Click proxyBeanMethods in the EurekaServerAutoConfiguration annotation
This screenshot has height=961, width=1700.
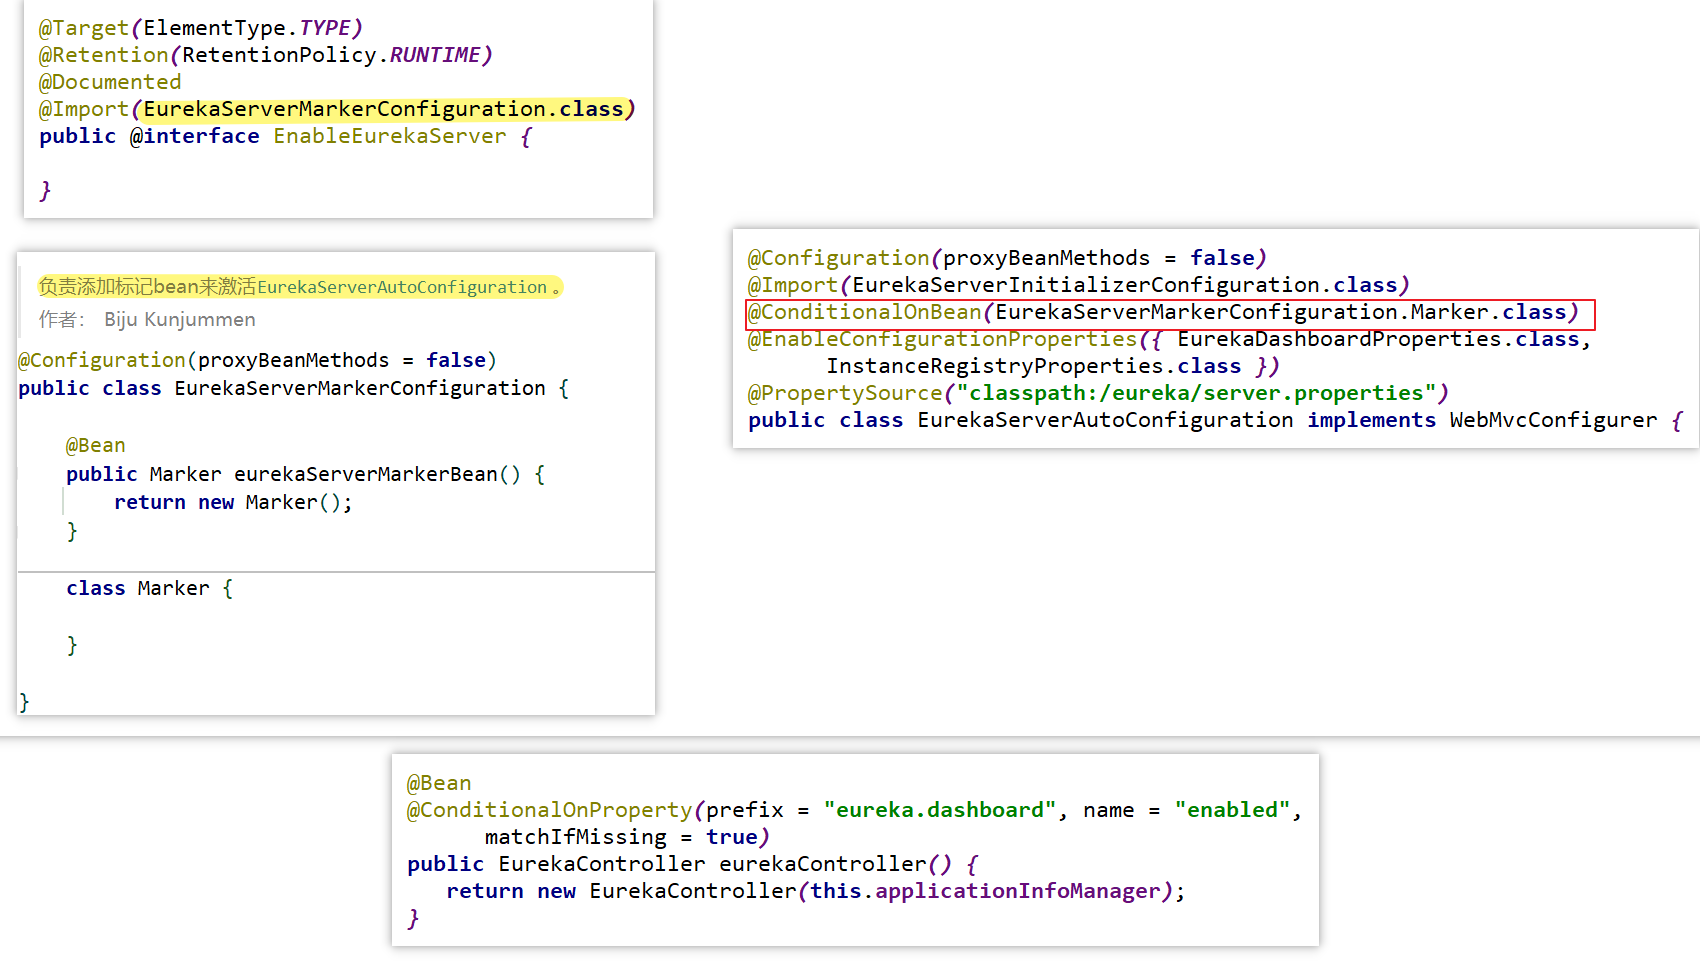(1047, 258)
